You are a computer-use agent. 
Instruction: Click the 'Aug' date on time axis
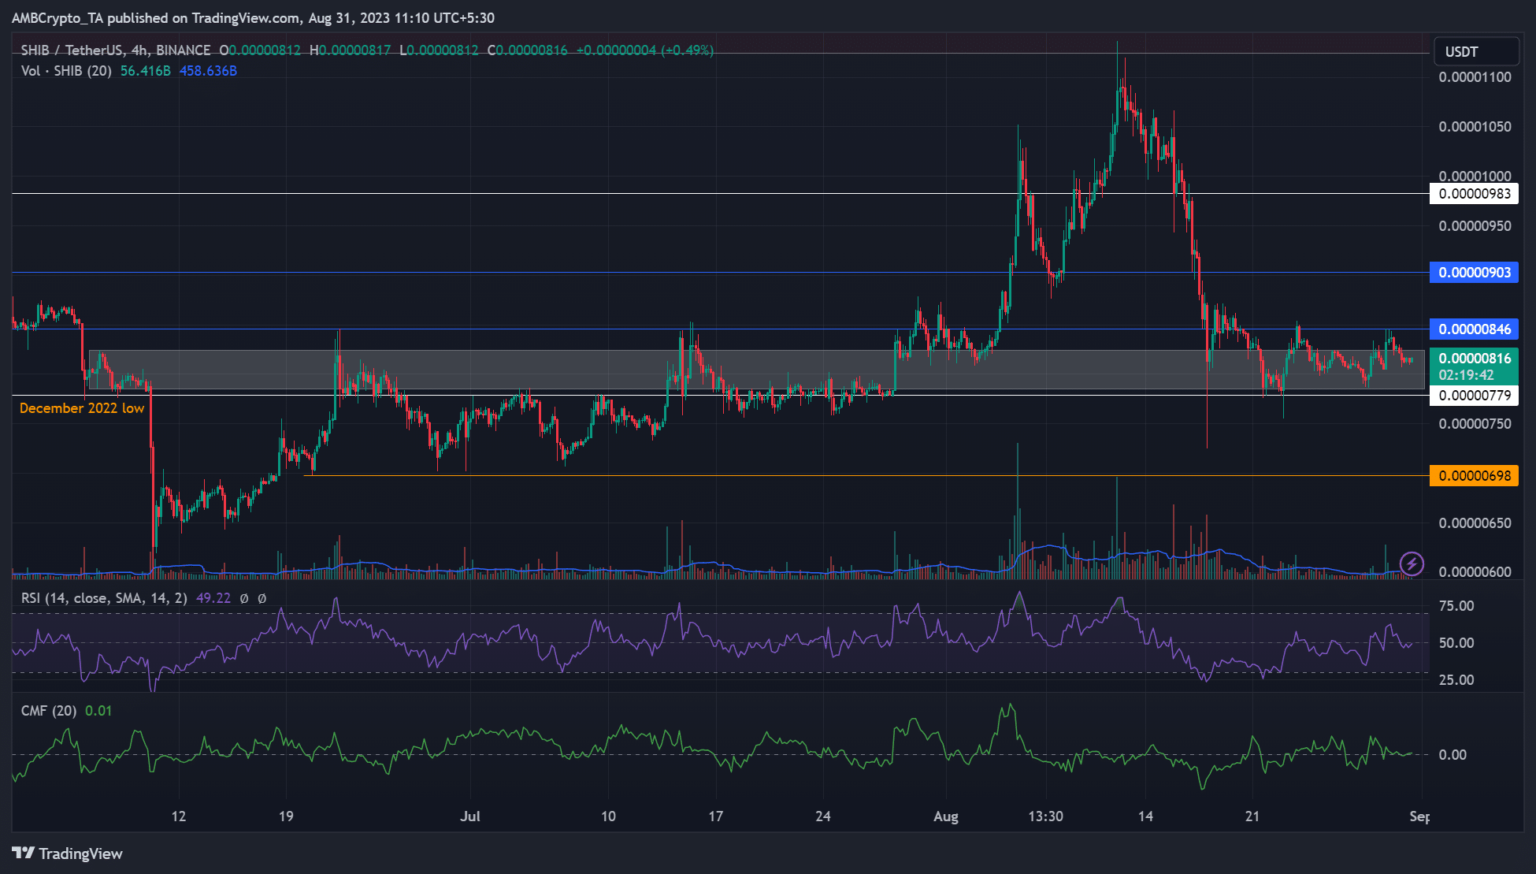(x=945, y=816)
